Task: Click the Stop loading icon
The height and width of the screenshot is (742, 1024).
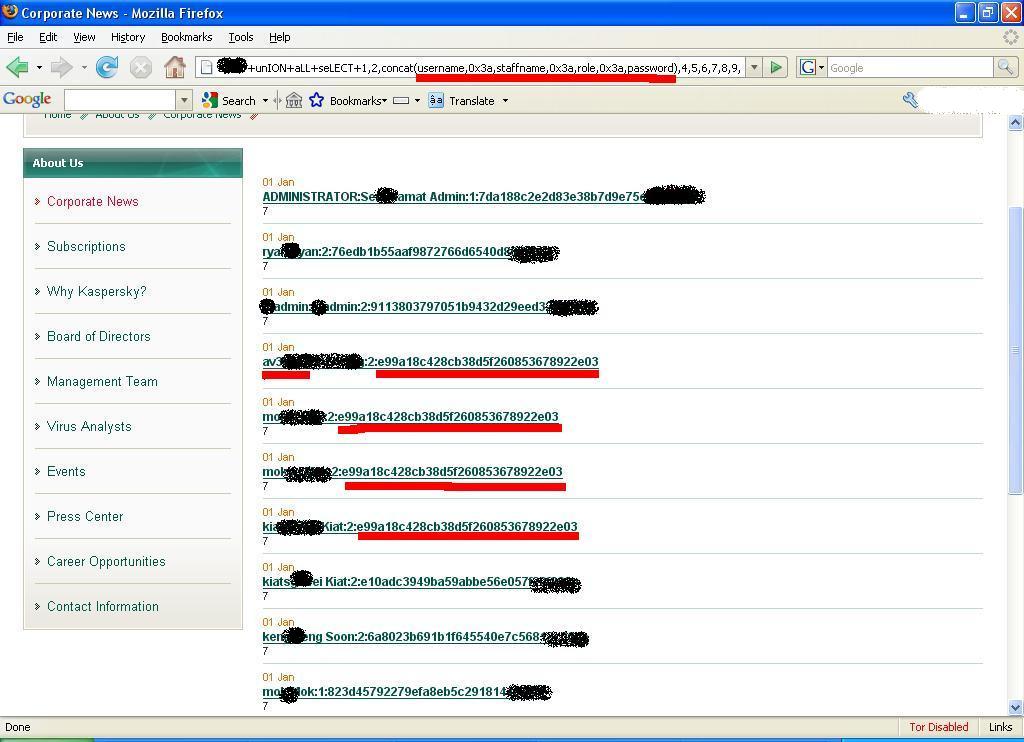Action: (140, 67)
